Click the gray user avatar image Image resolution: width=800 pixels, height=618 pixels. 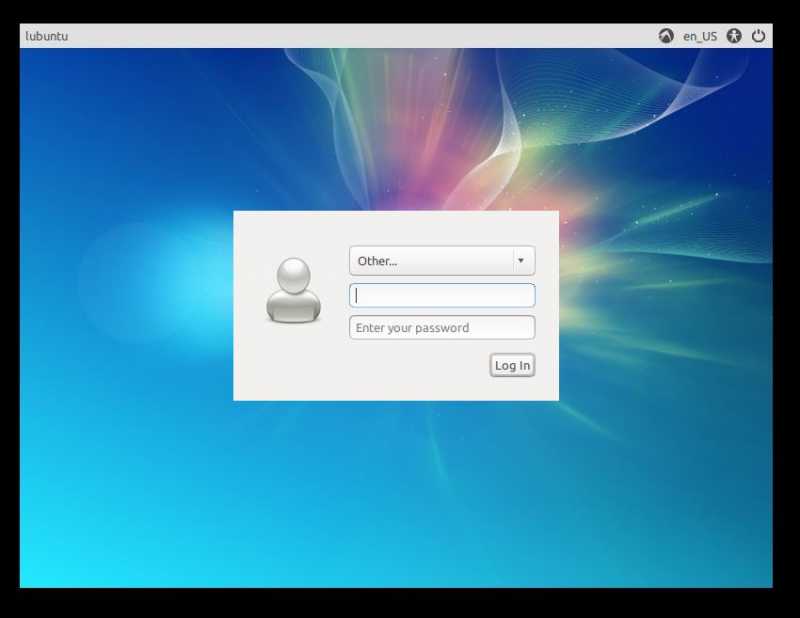(293, 291)
